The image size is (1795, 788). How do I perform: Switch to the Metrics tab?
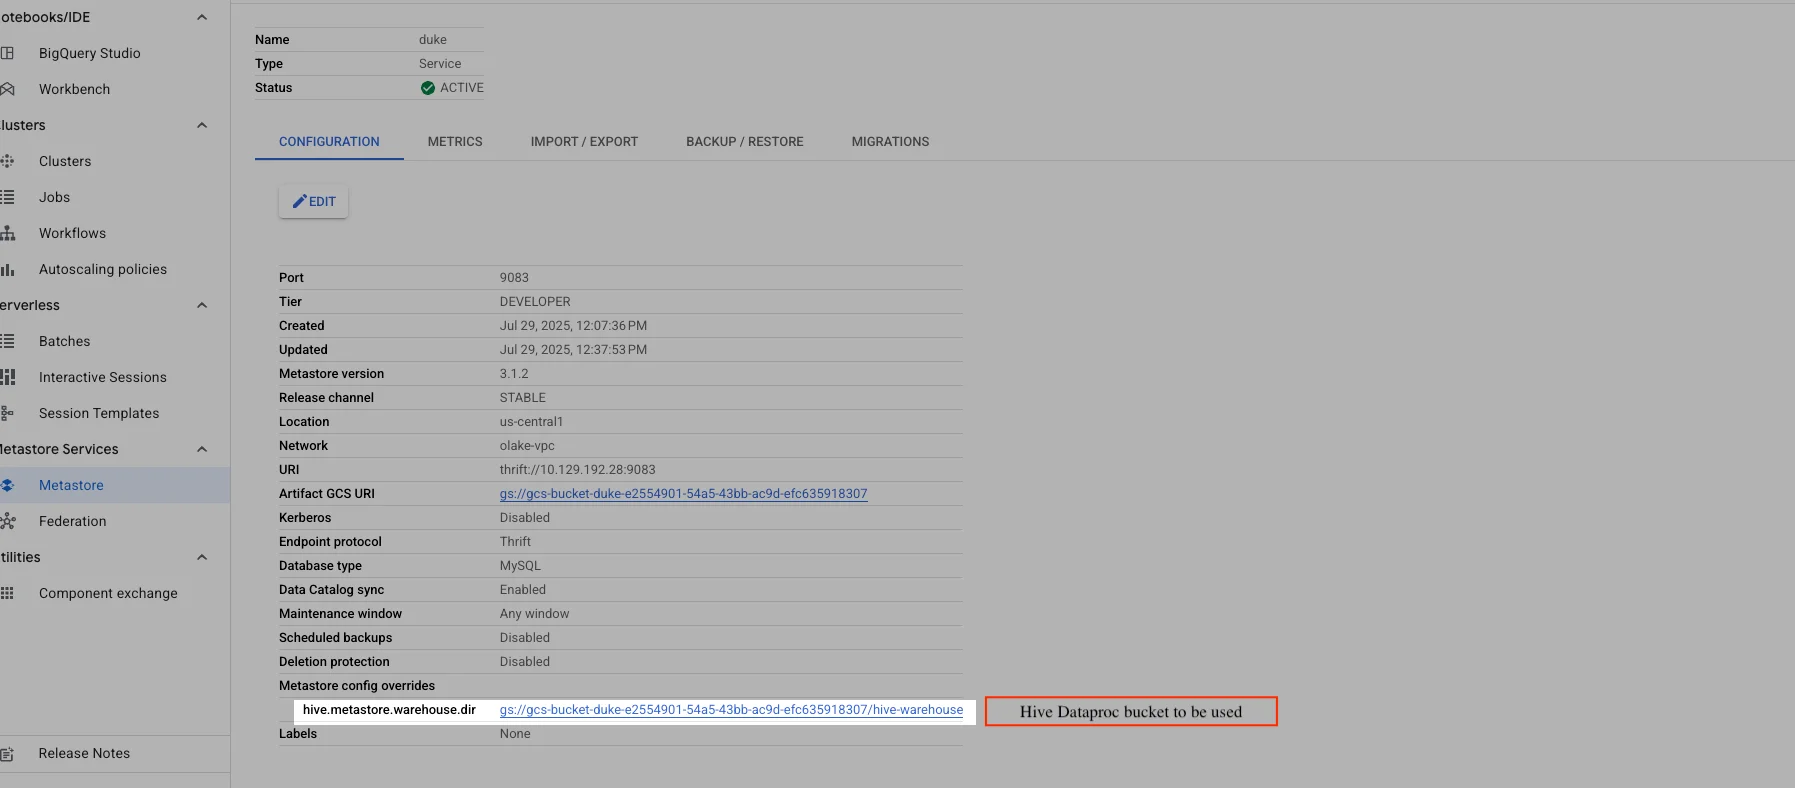pyautogui.click(x=455, y=142)
